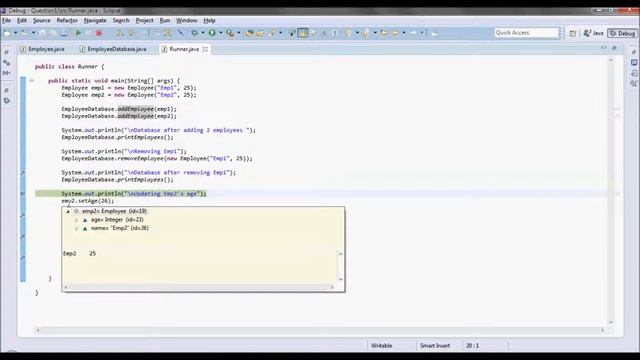Click the Writable status bar entry
Image resolution: width=640 pixels, height=360 pixels.
point(382,346)
